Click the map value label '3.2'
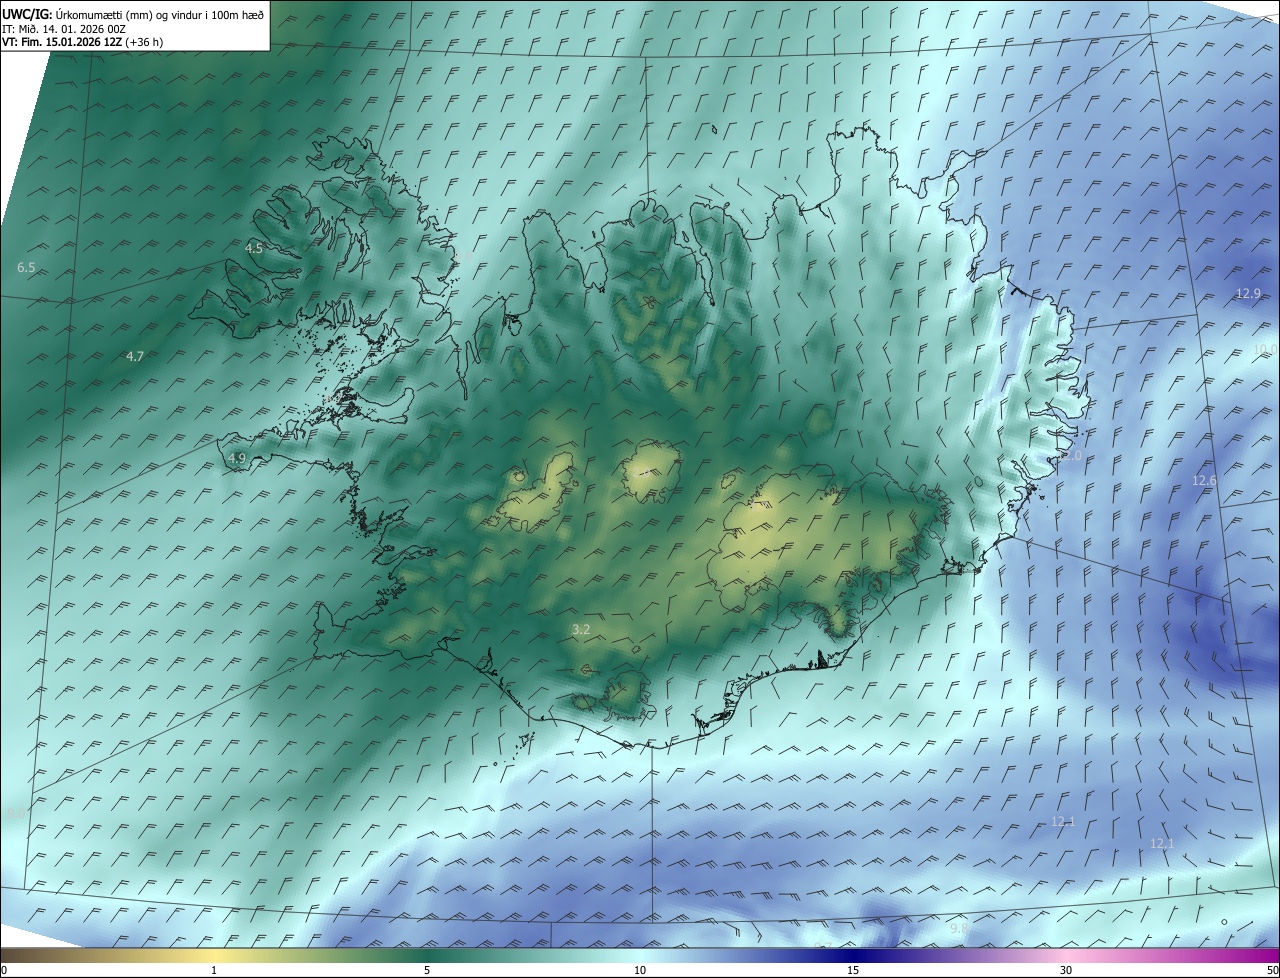 [x=581, y=629]
